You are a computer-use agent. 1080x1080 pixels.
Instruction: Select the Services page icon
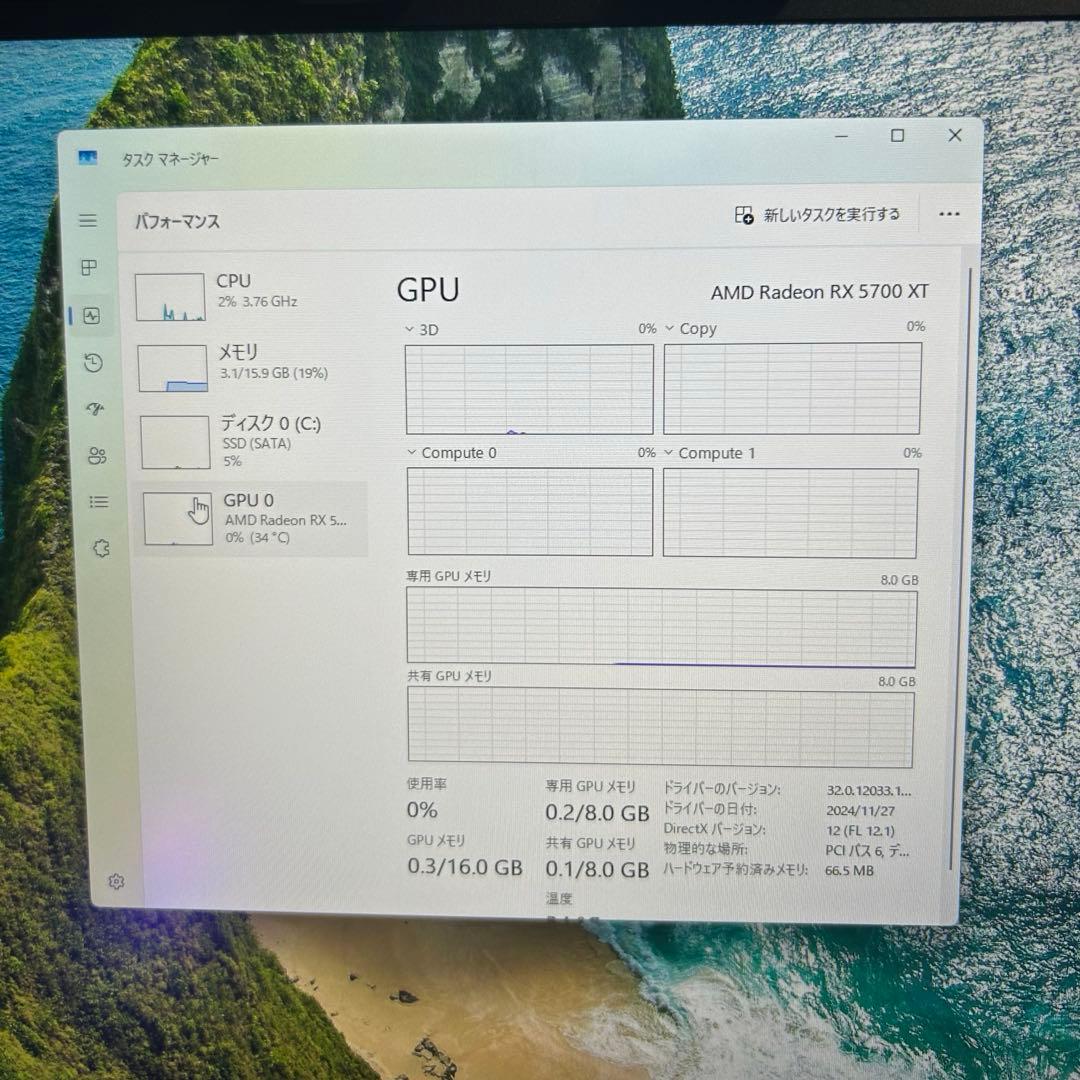[x=99, y=548]
